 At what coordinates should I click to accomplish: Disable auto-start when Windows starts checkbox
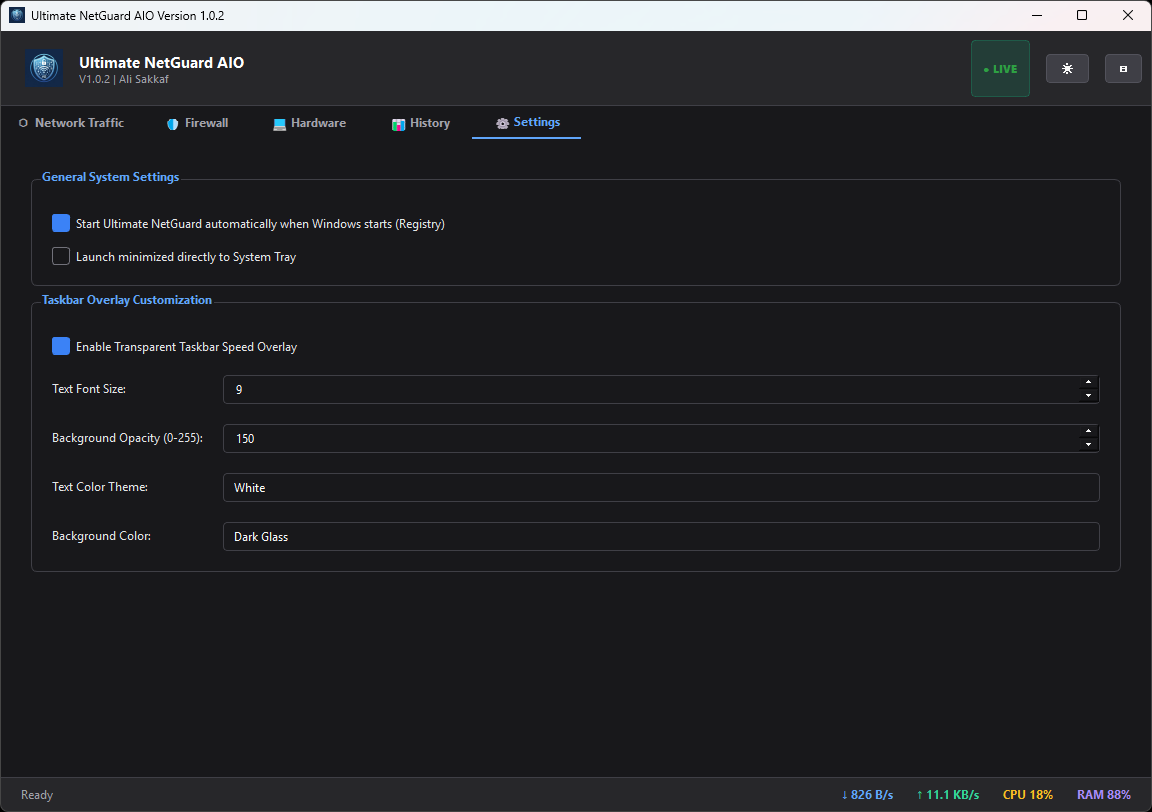click(x=61, y=223)
